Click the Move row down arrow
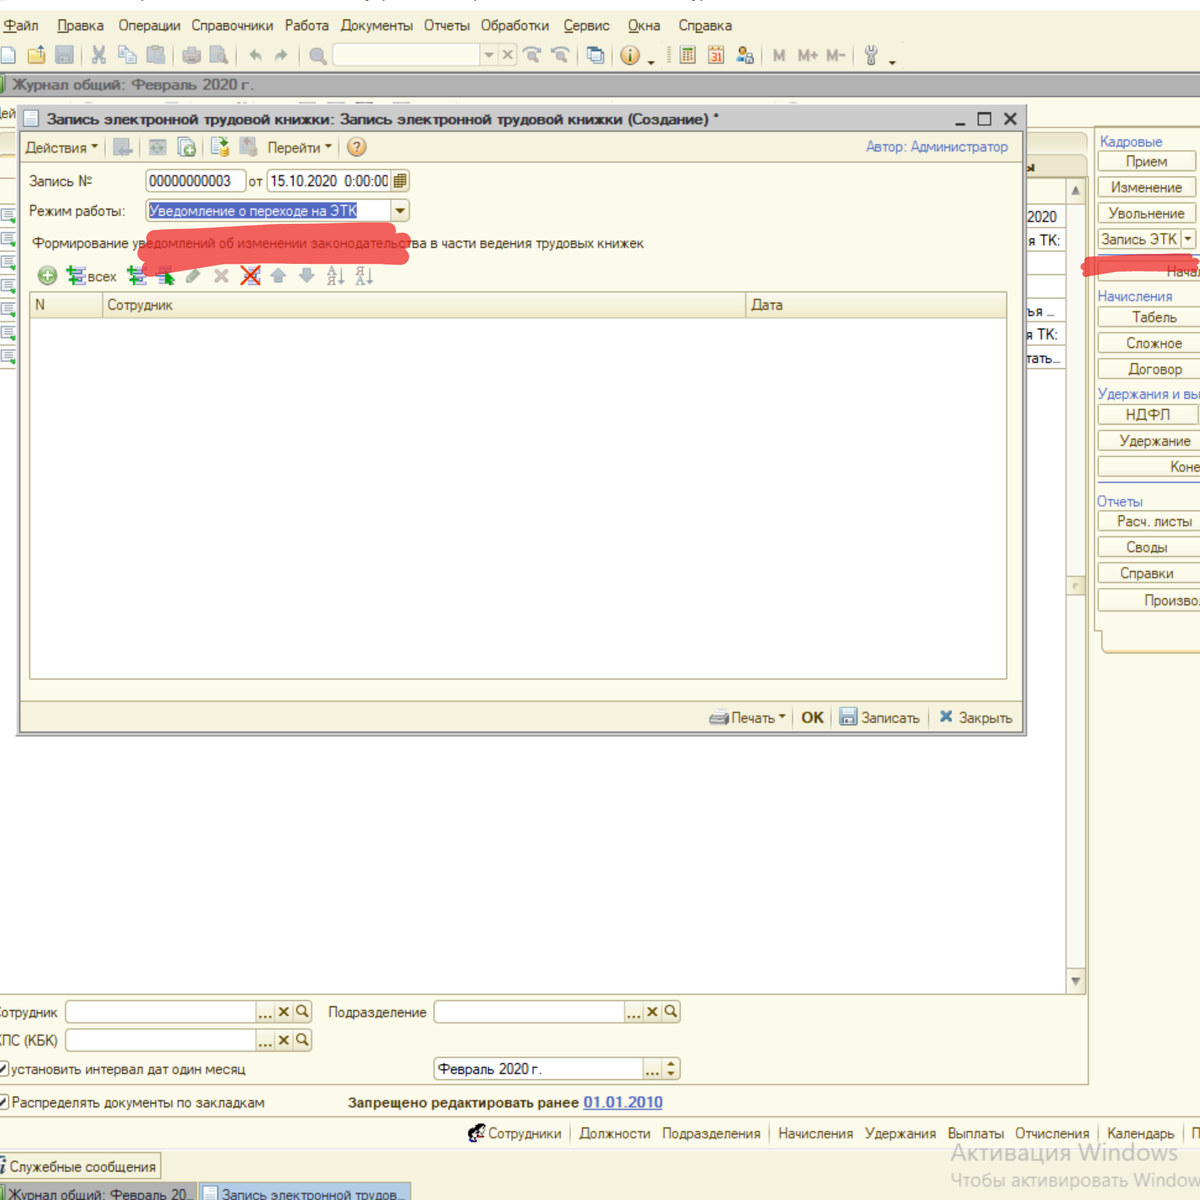Screen dimensions: 1200x1200 [307, 276]
